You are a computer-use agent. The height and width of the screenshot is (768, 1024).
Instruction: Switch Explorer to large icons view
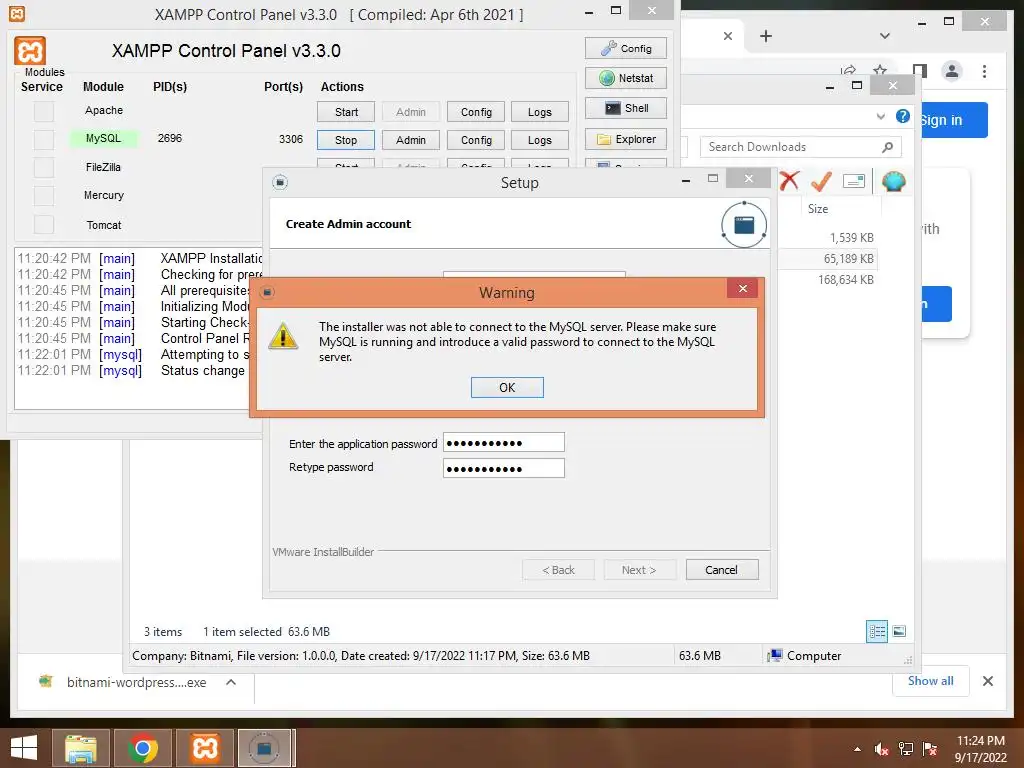[899, 631]
